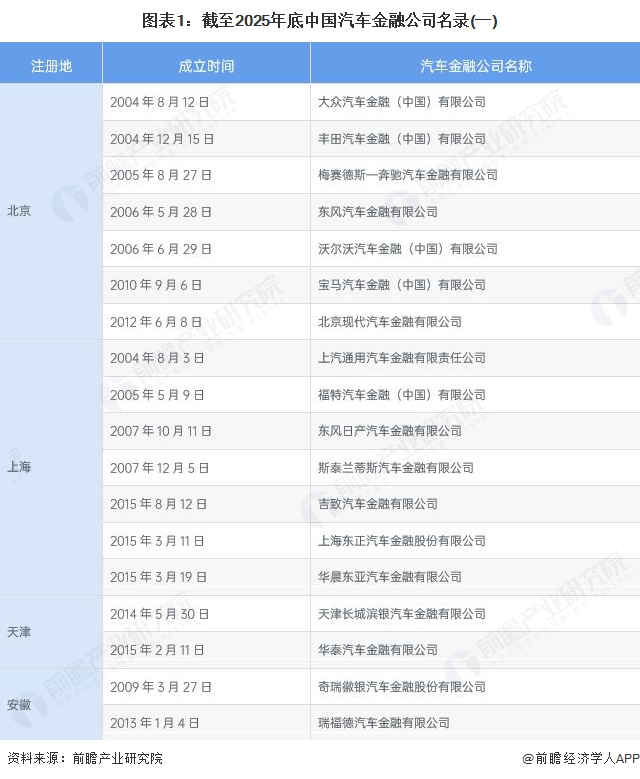Click the 安徽 region cell
Screen dimensions: 640x779
tap(19, 705)
